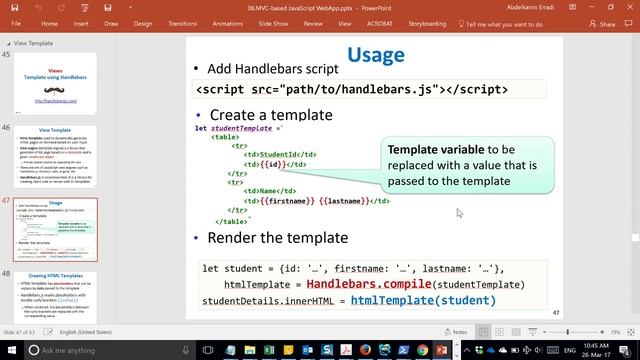This screenshot has height=360, width=640.
Task: Open PowerShell from taskbar
Action: (x=403, y=350)
